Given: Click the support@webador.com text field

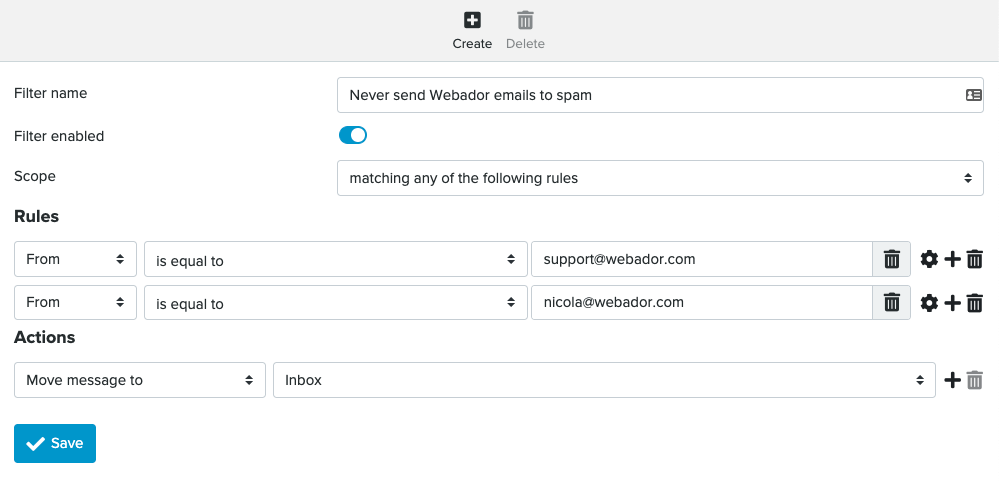Looking at the screenshot, I should (x=701, y=259).
